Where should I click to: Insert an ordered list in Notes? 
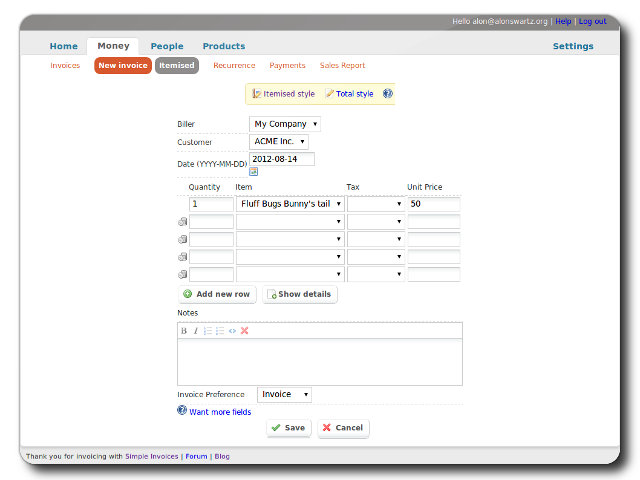(208, 331)
